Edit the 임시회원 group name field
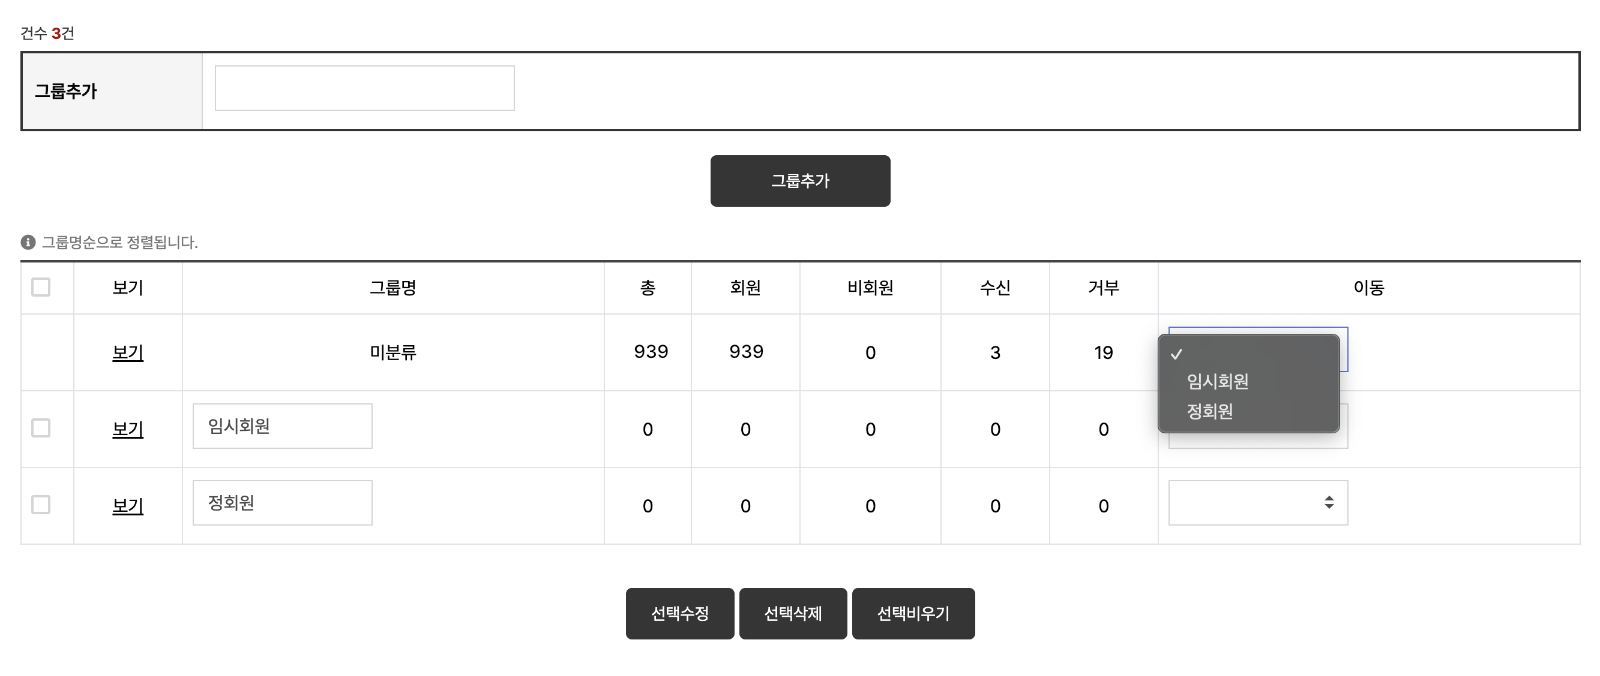1600x676 pixels. tap(283, 426)
